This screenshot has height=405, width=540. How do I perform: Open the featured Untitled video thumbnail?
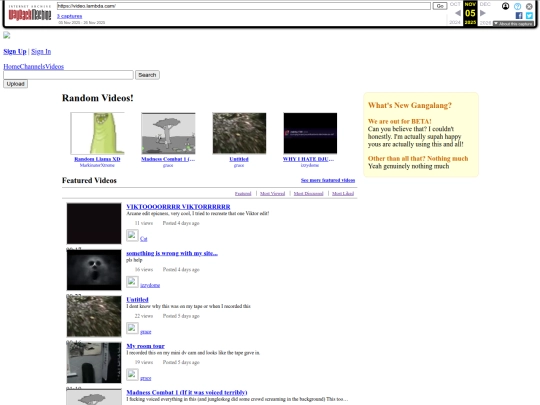pos(94,316)
